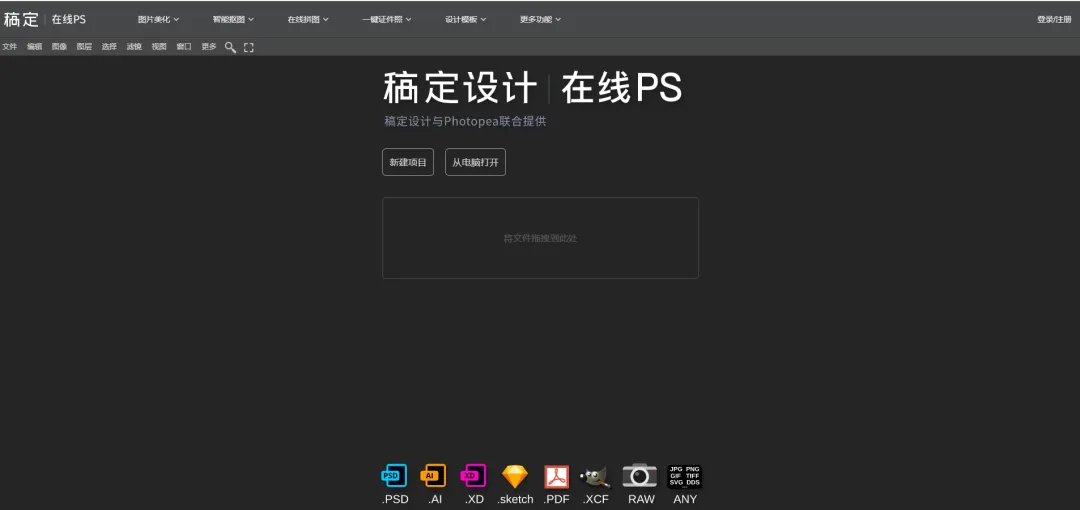Expand the 更多功能 dropdown

[x=541, y=19]
